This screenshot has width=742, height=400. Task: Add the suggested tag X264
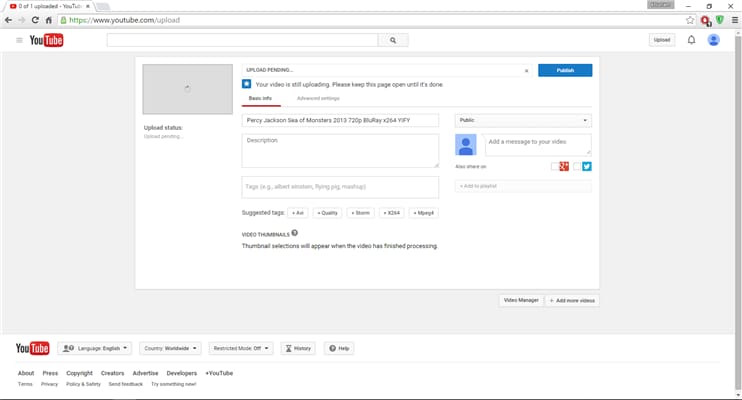(x=391, y=213)
